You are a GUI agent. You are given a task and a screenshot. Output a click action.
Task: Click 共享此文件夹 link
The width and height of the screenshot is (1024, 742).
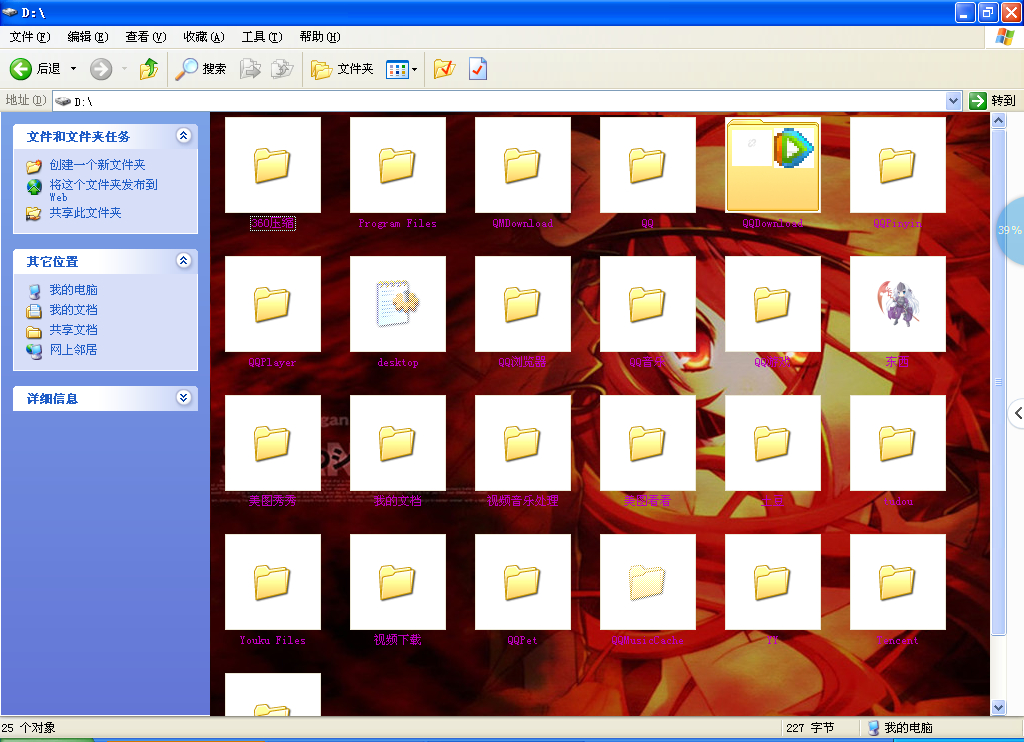pos(86,212)
